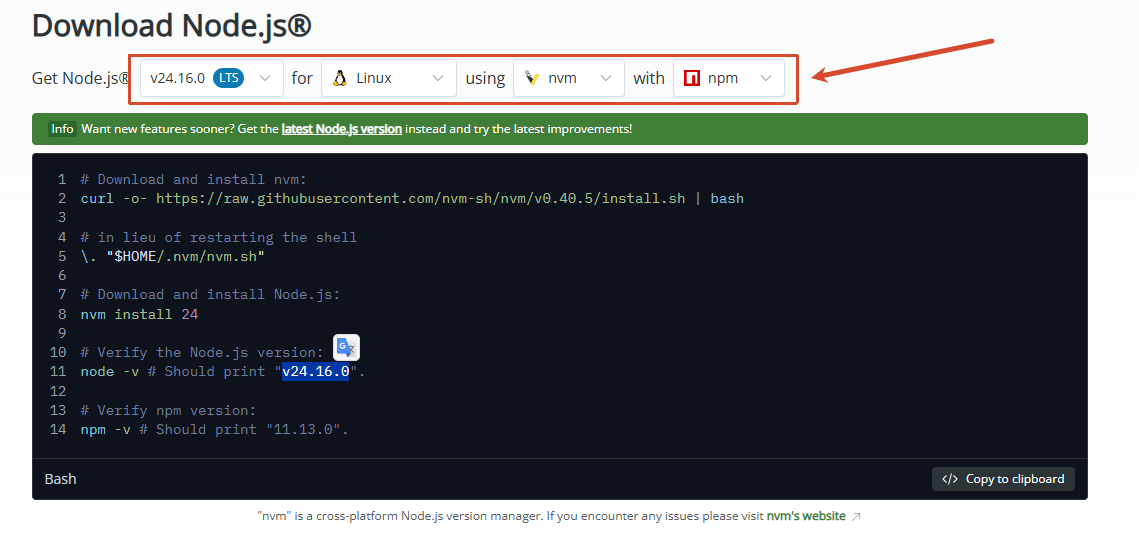Open the nvm's website link
The height and width of the screenshot is (534, 1139).
(806, 516)
